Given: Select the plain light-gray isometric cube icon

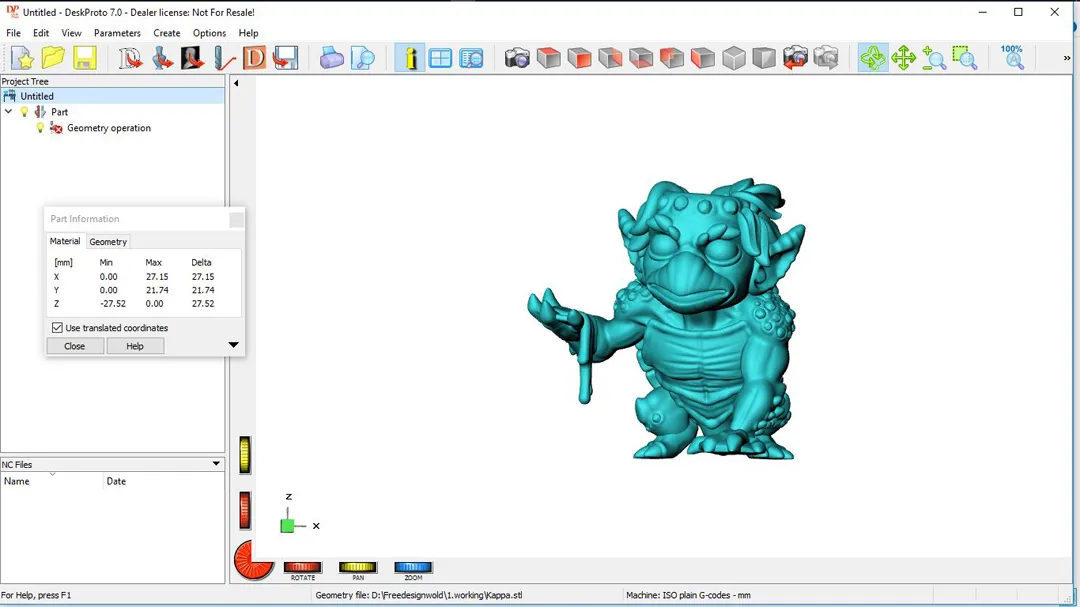Looking at the screenshot, I should coord(734,58).
